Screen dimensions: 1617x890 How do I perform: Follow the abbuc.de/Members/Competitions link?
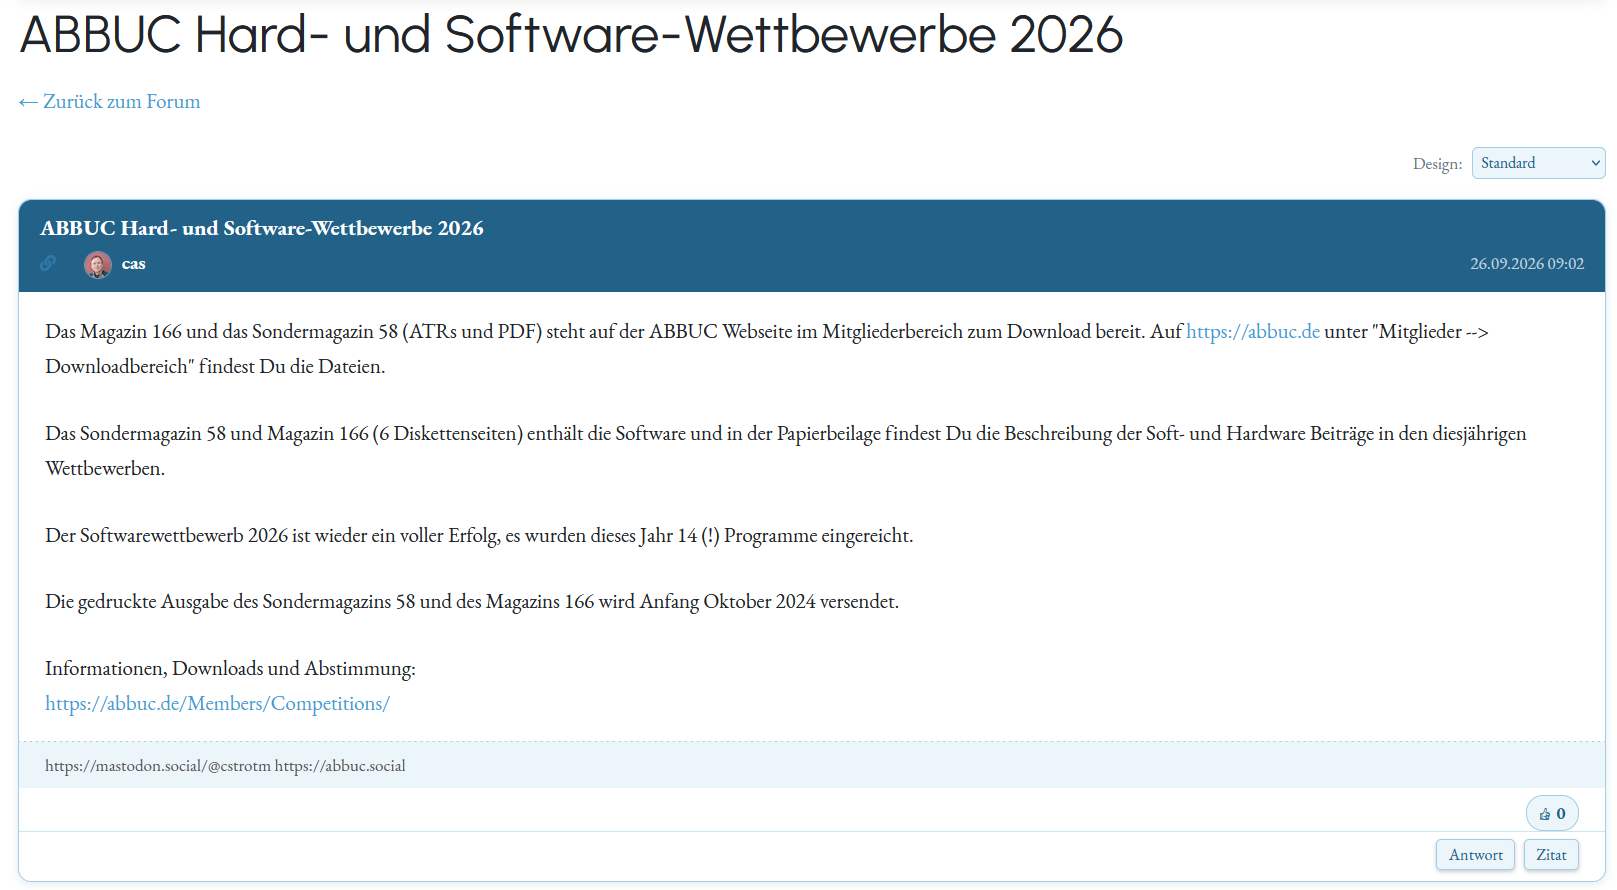(x=217, y=704)
